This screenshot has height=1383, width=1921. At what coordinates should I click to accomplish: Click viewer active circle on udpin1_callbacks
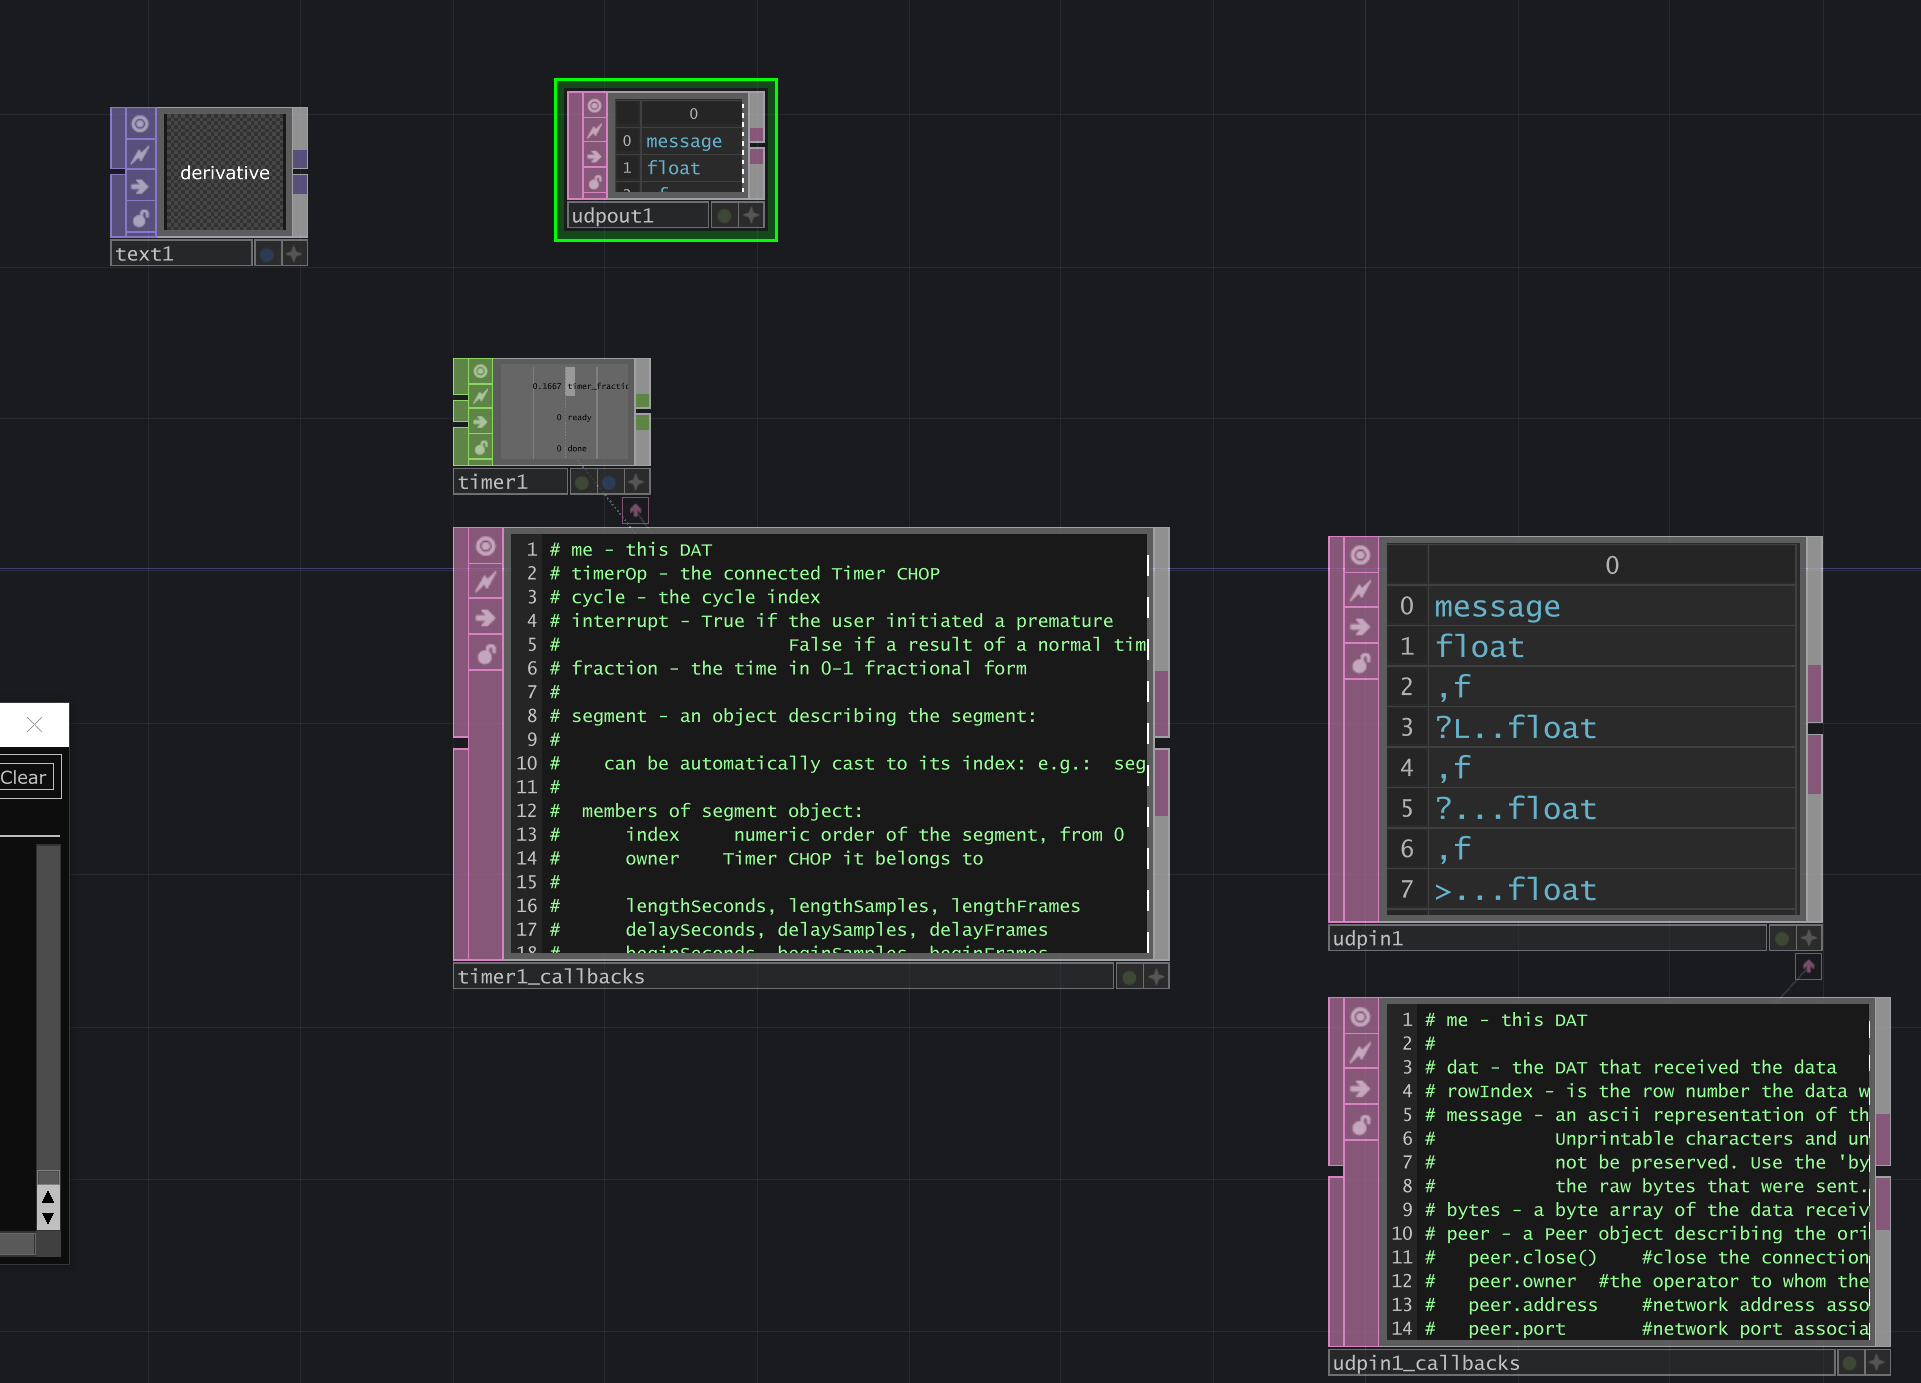coord(1360,1017)
